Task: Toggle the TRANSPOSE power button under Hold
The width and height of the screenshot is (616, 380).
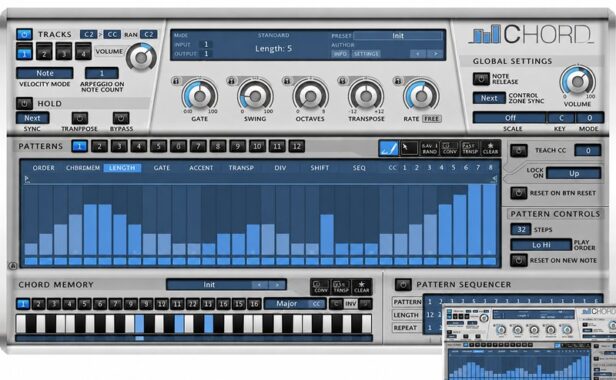Action: (x=80, y=118)
